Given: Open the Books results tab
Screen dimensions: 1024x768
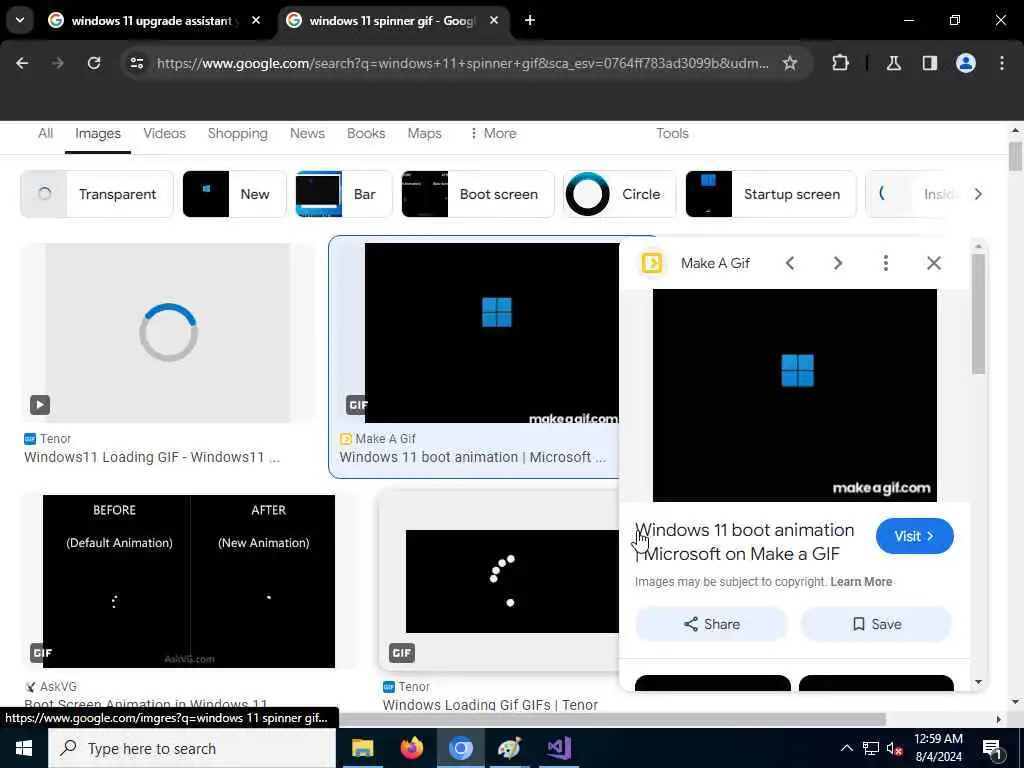Looking at the screenshot, I should 366,133.
